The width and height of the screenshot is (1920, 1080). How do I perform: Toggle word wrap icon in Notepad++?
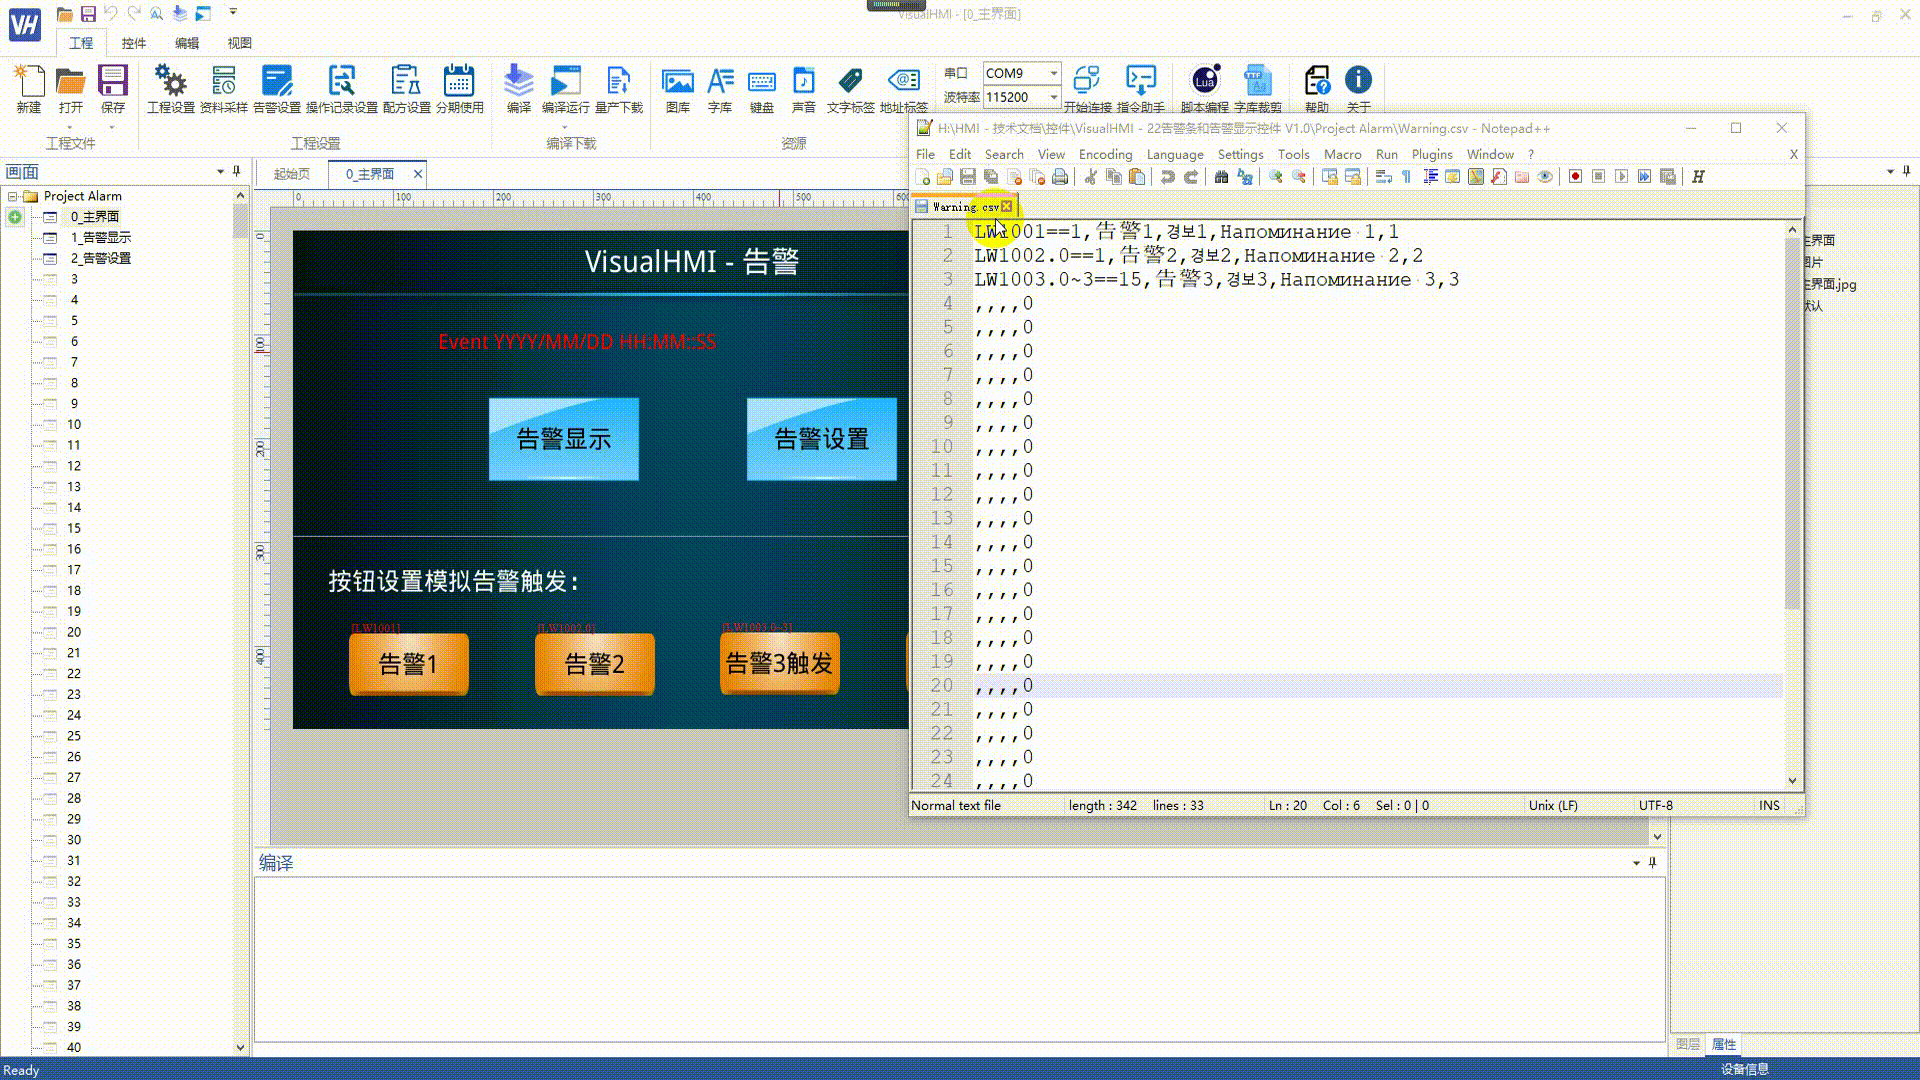(1383, 177)
